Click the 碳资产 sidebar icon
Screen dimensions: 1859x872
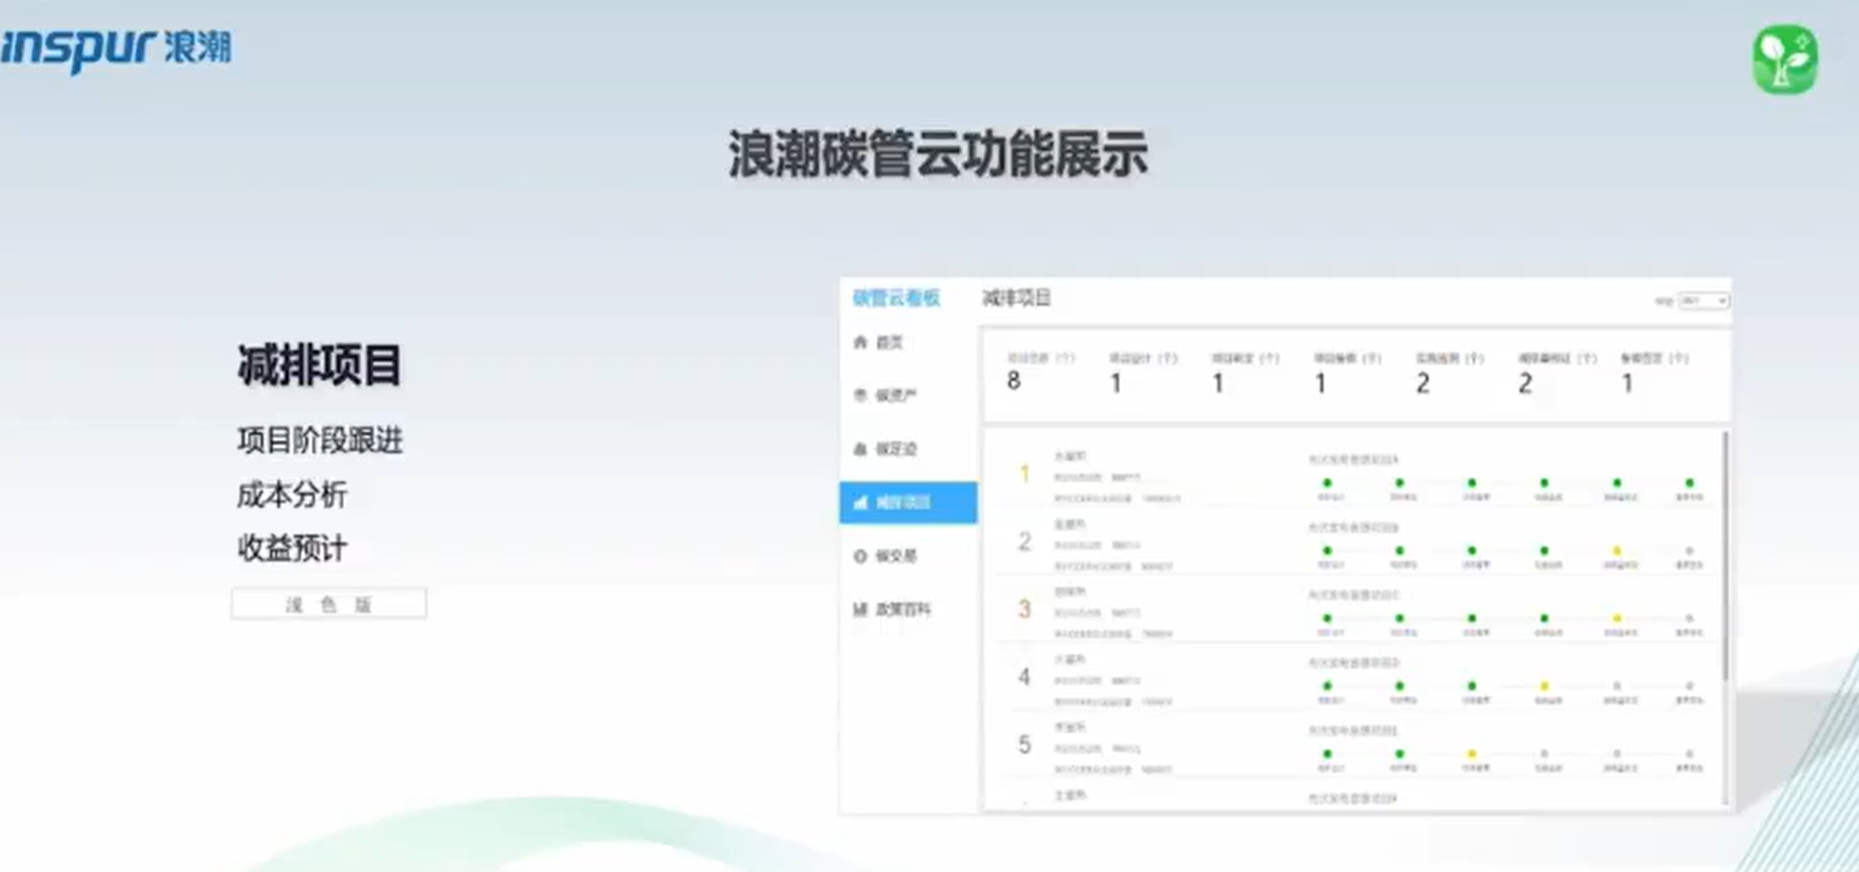point(860,395)
